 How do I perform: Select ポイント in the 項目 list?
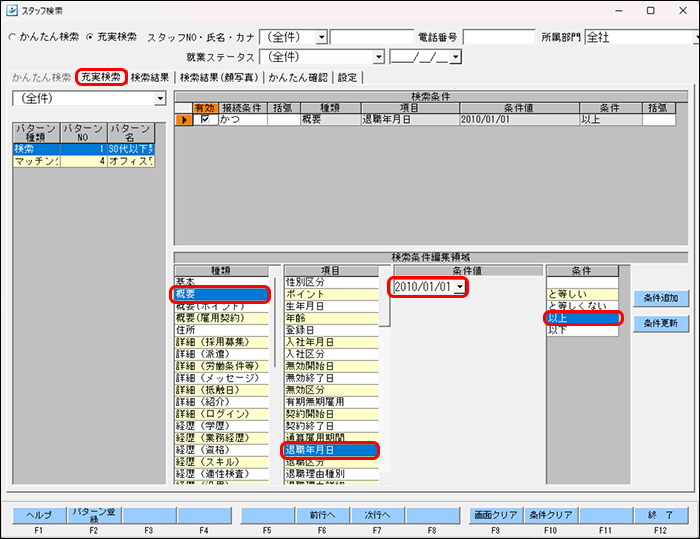(x=332, y=294)
